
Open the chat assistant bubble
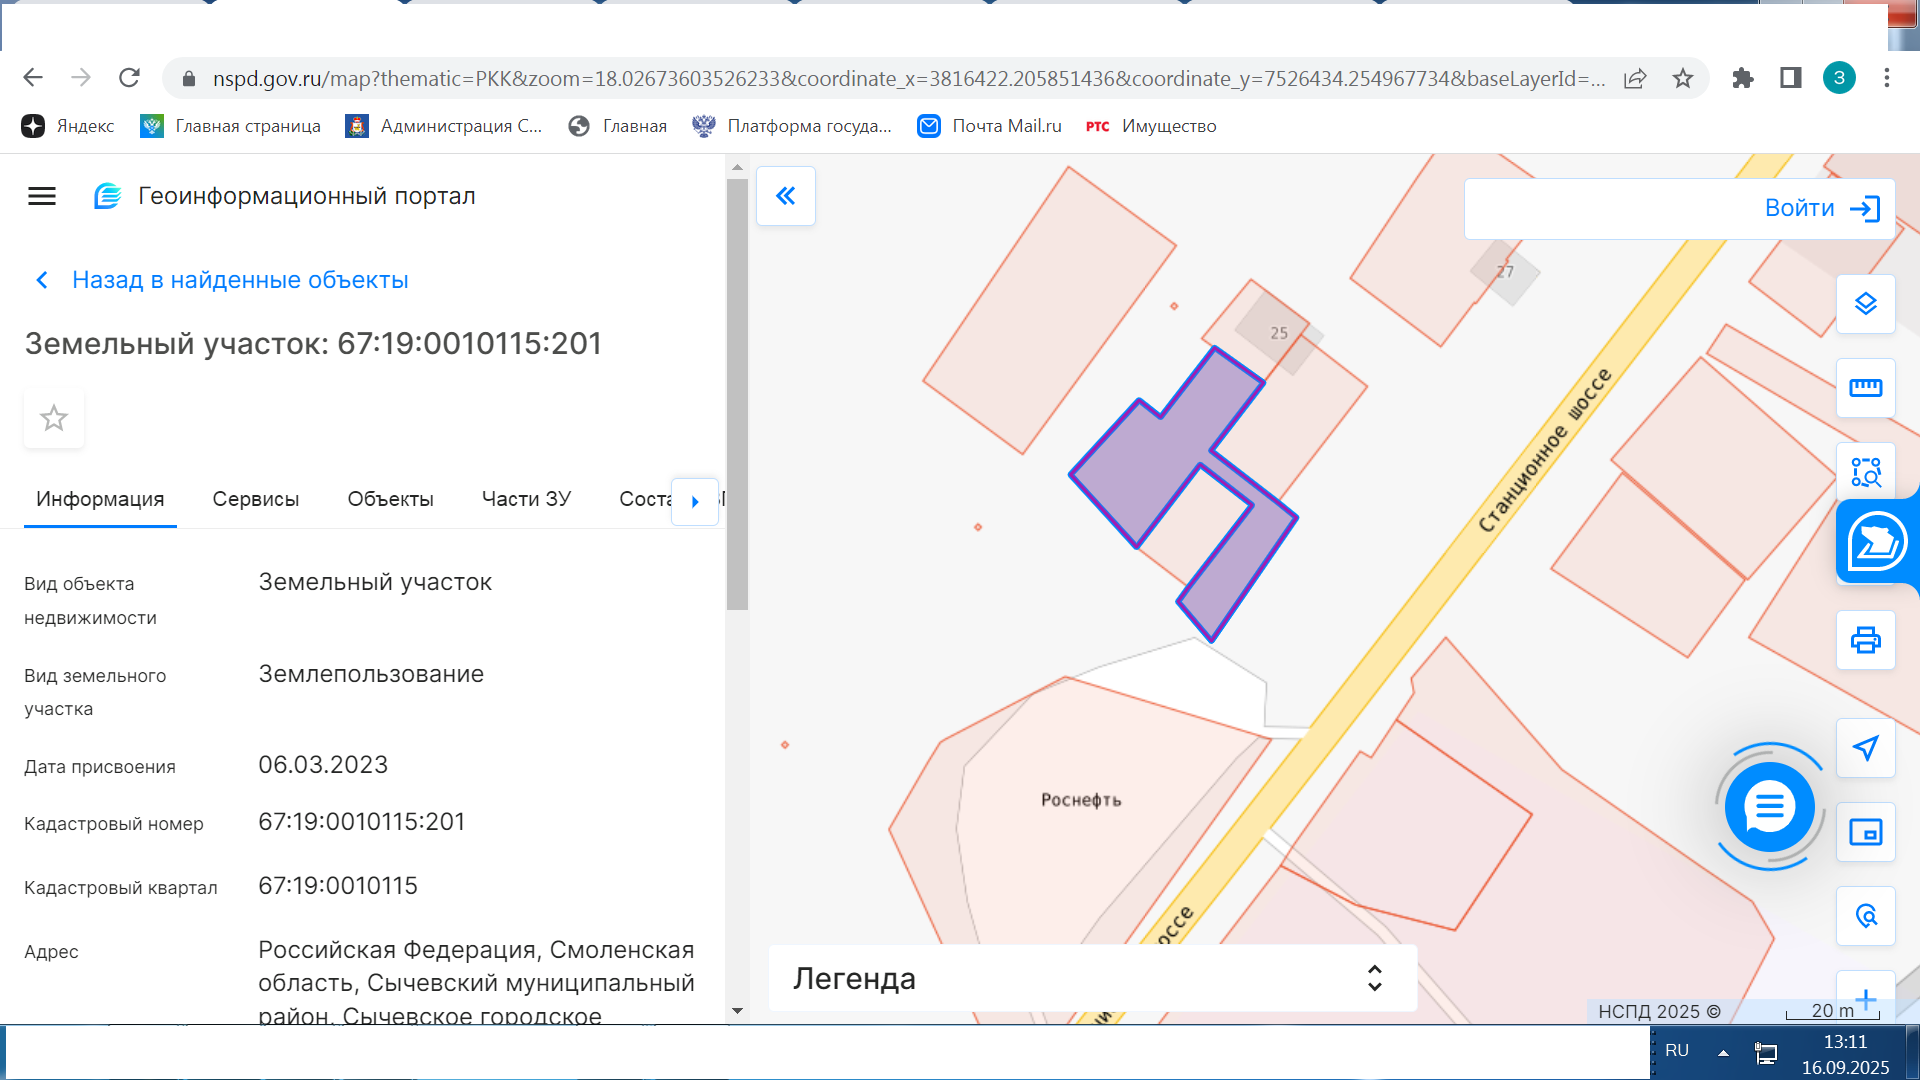[1769, 807]
